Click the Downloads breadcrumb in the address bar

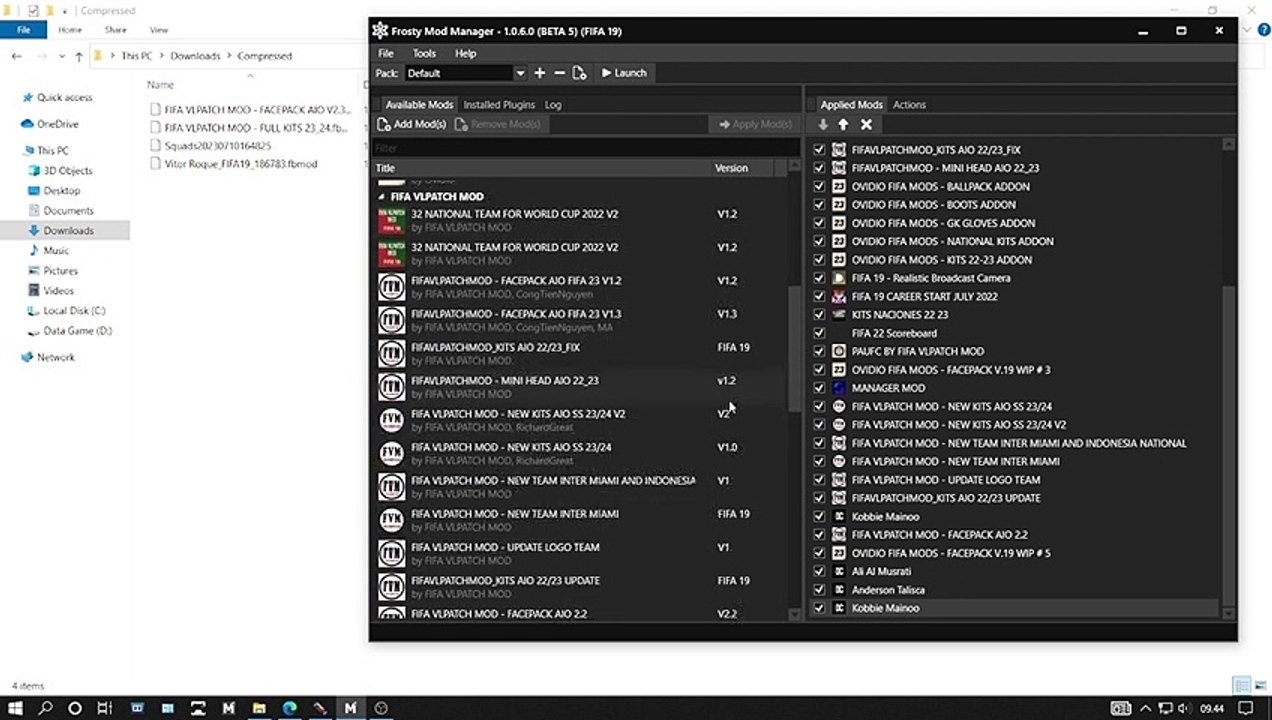pos(195,56)
